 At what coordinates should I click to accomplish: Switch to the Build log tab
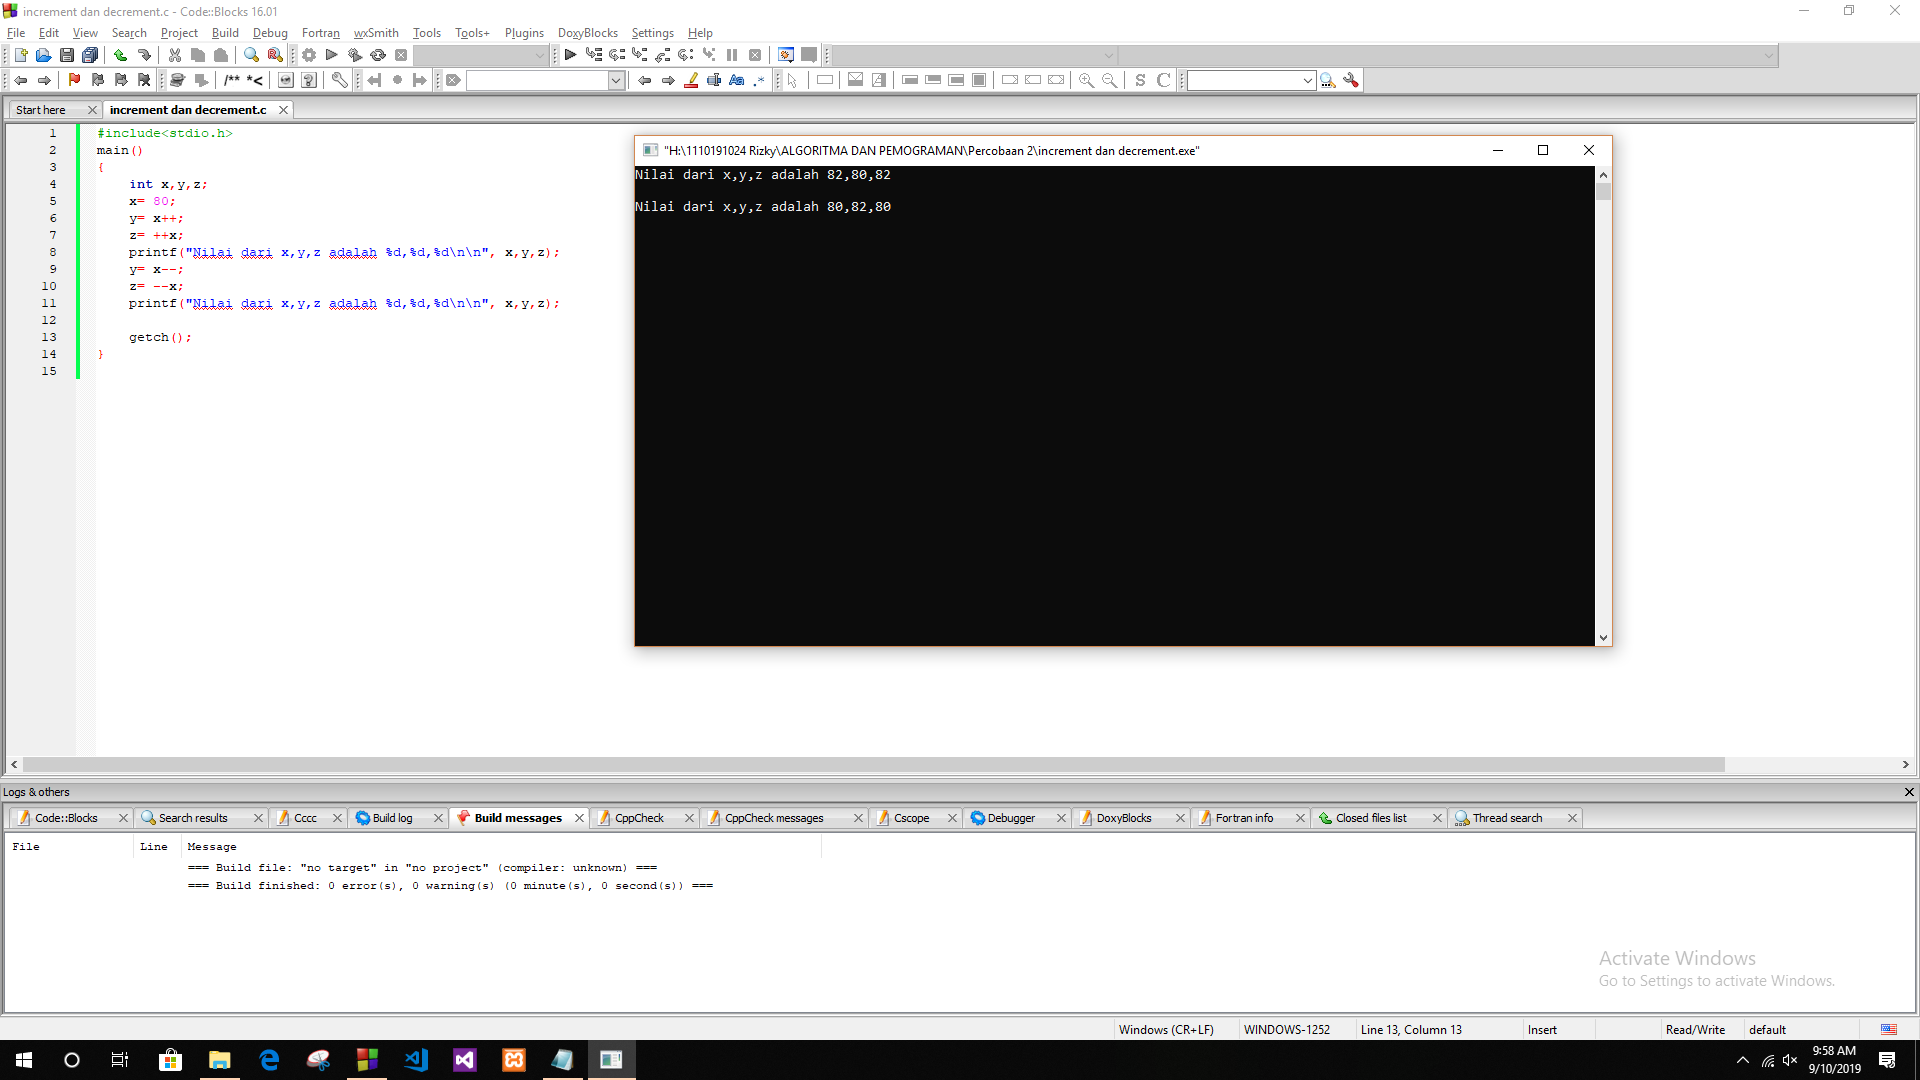392,818
